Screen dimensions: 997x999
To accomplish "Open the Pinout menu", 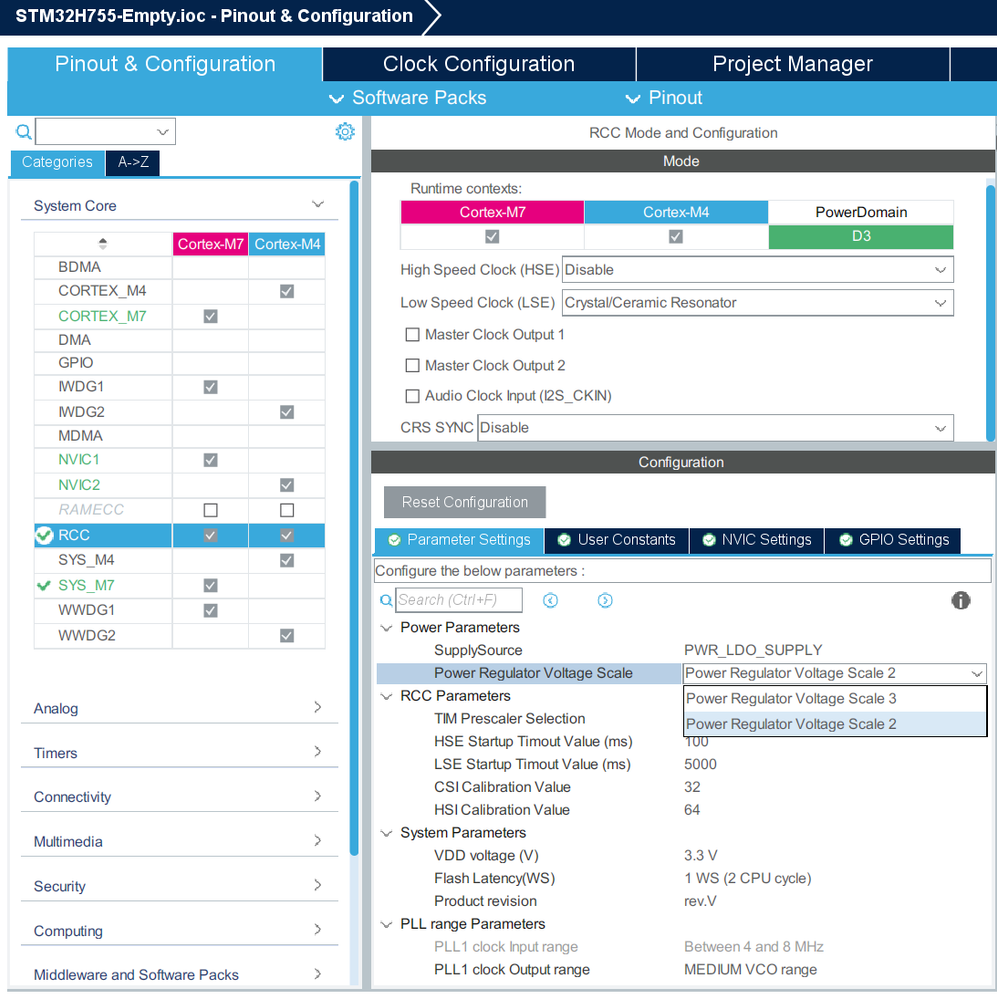I will (664, 98).
